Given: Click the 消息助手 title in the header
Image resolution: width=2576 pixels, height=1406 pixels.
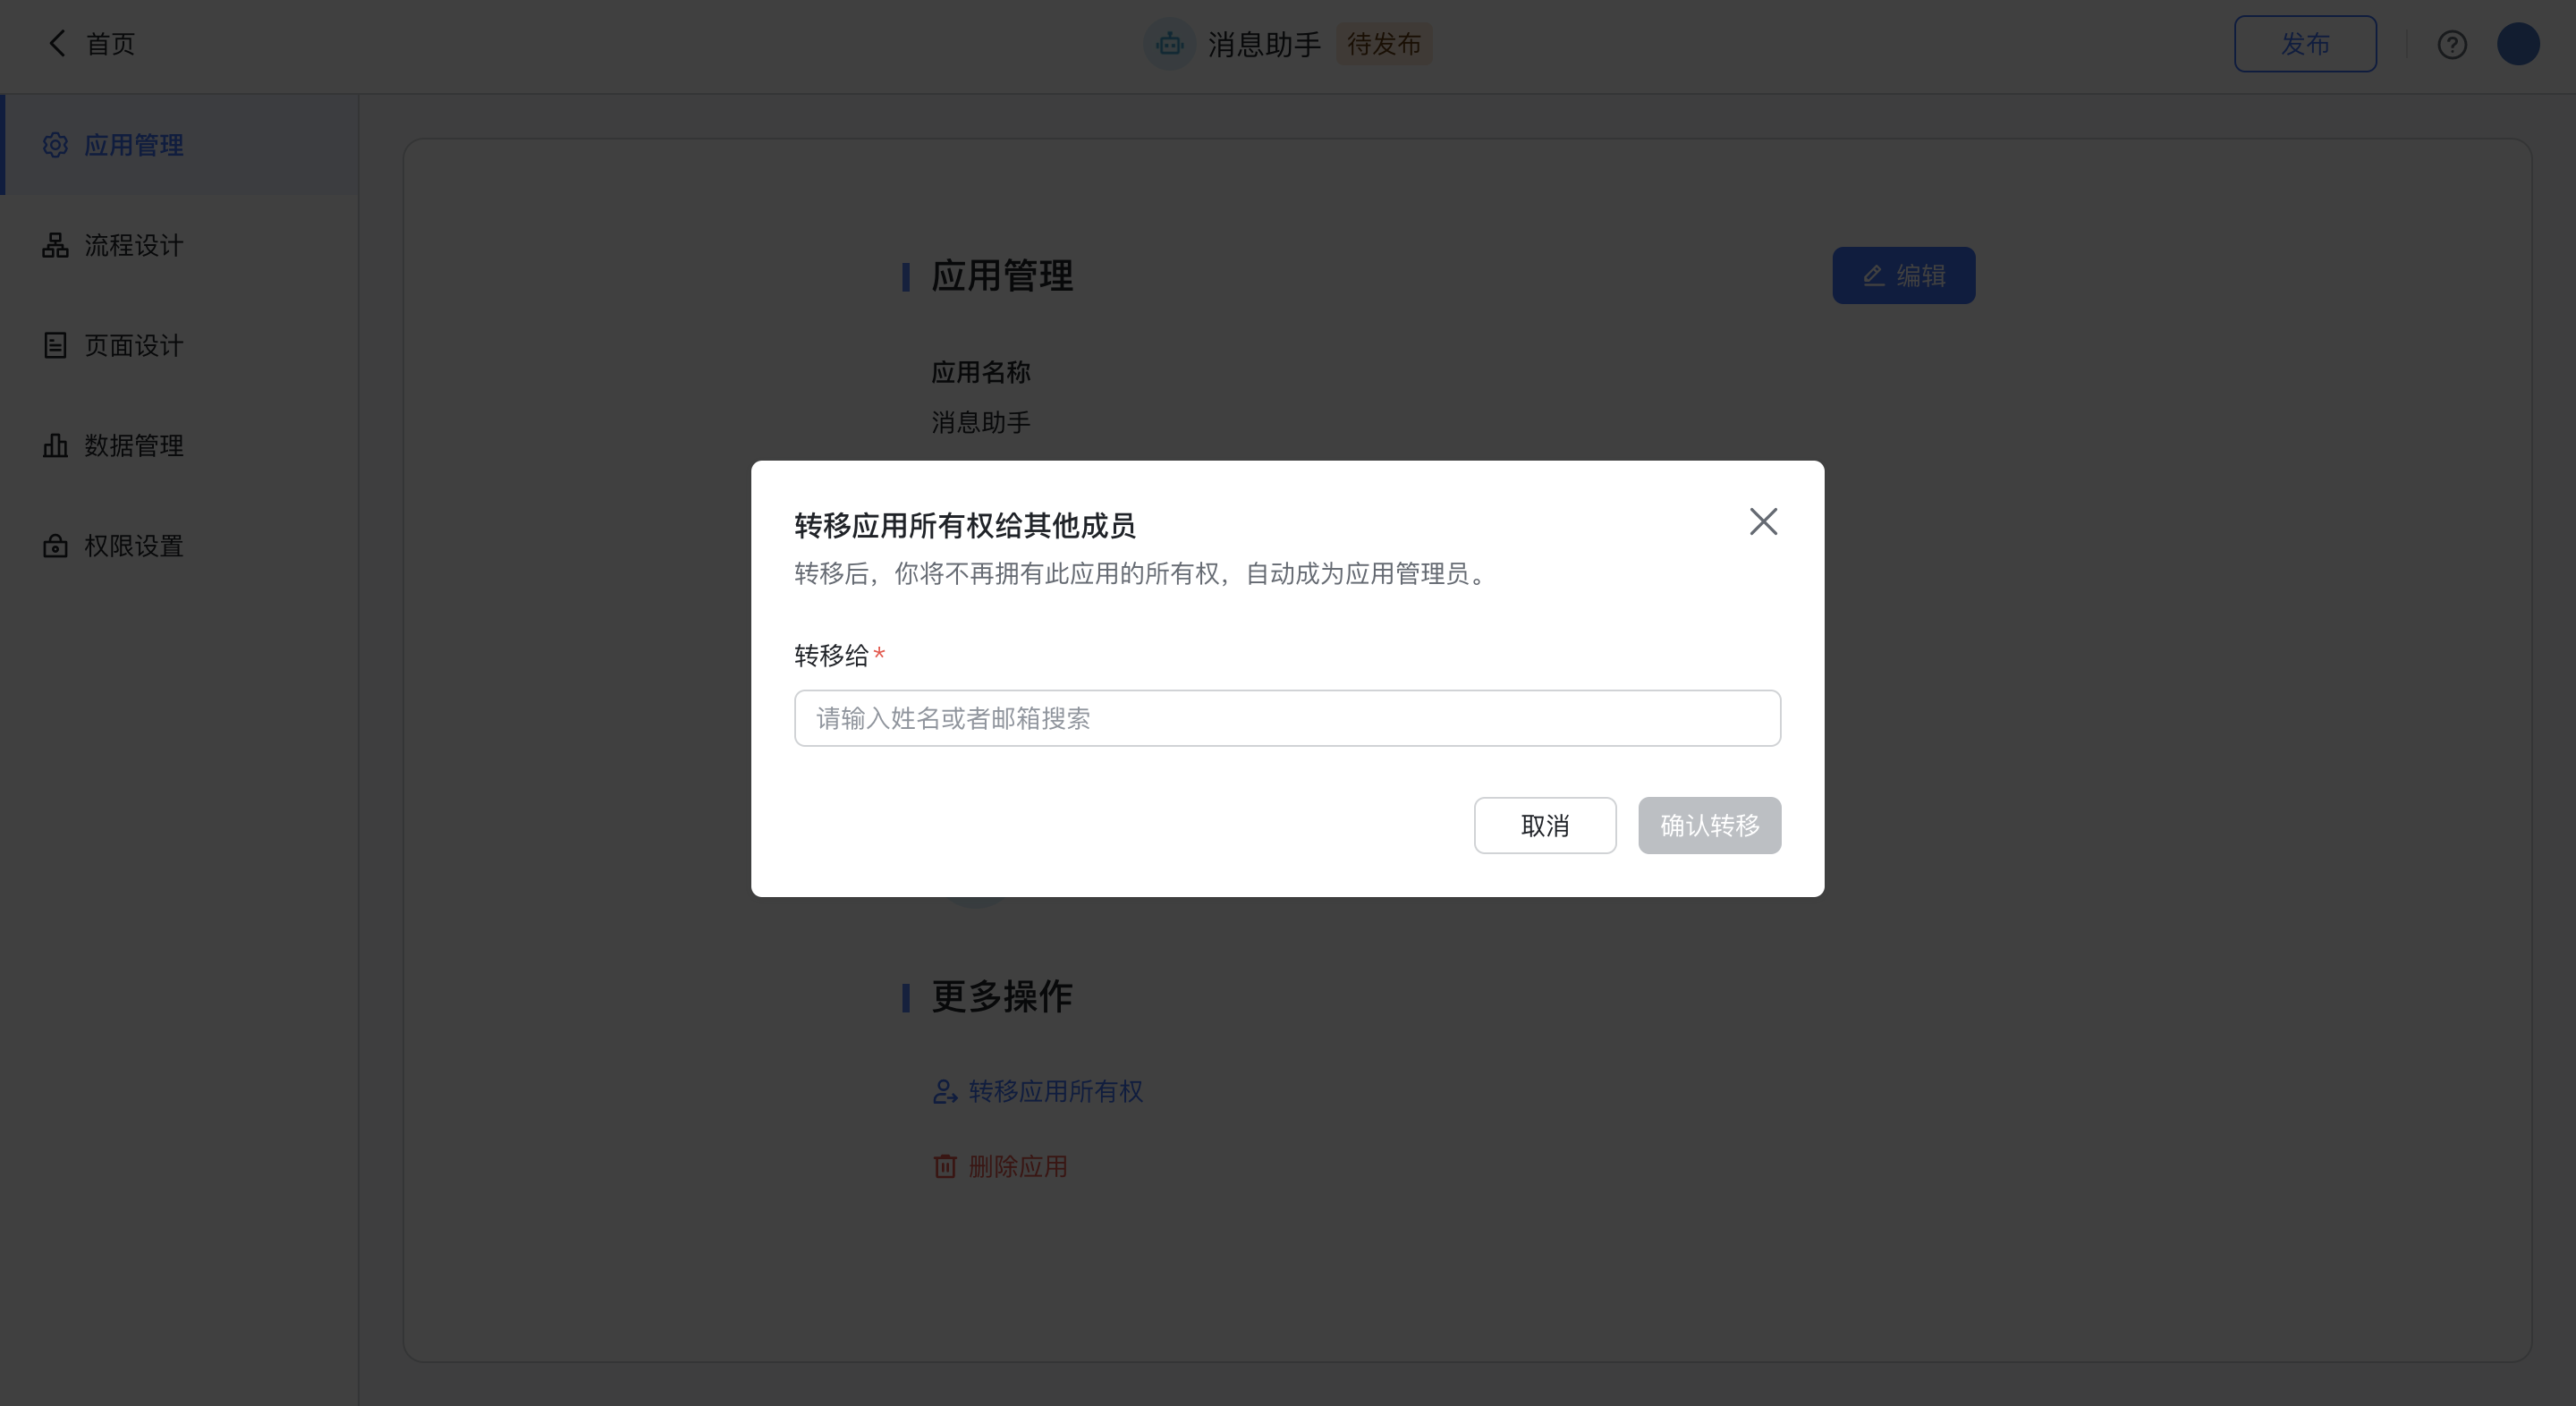Looking at the screenshot, I should point(1264,44).
